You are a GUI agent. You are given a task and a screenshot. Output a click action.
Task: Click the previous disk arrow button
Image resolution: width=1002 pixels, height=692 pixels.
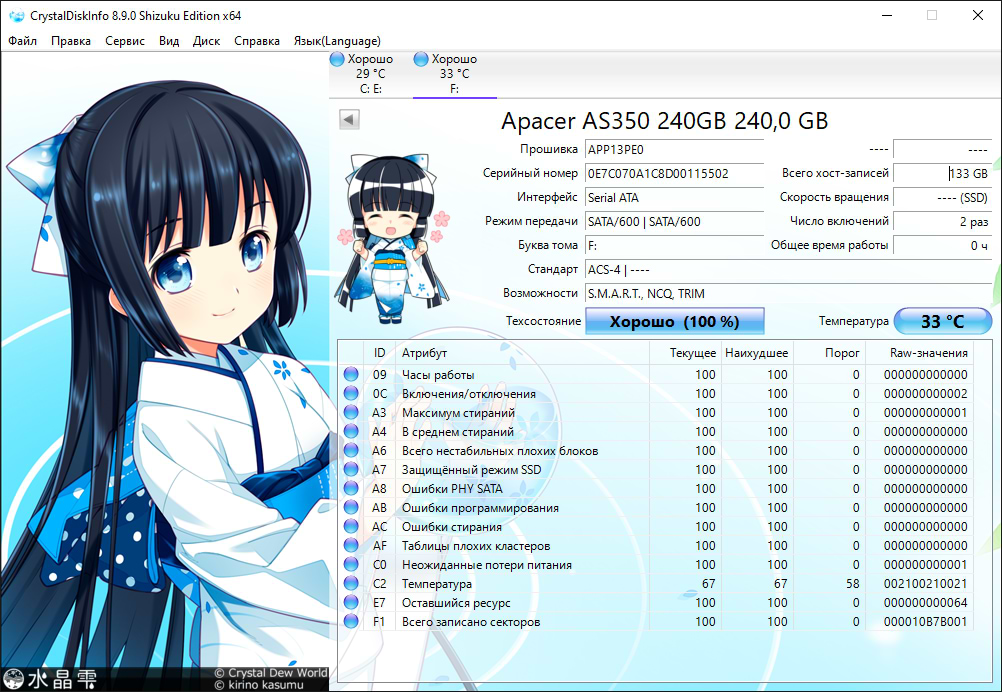(349, 120)
